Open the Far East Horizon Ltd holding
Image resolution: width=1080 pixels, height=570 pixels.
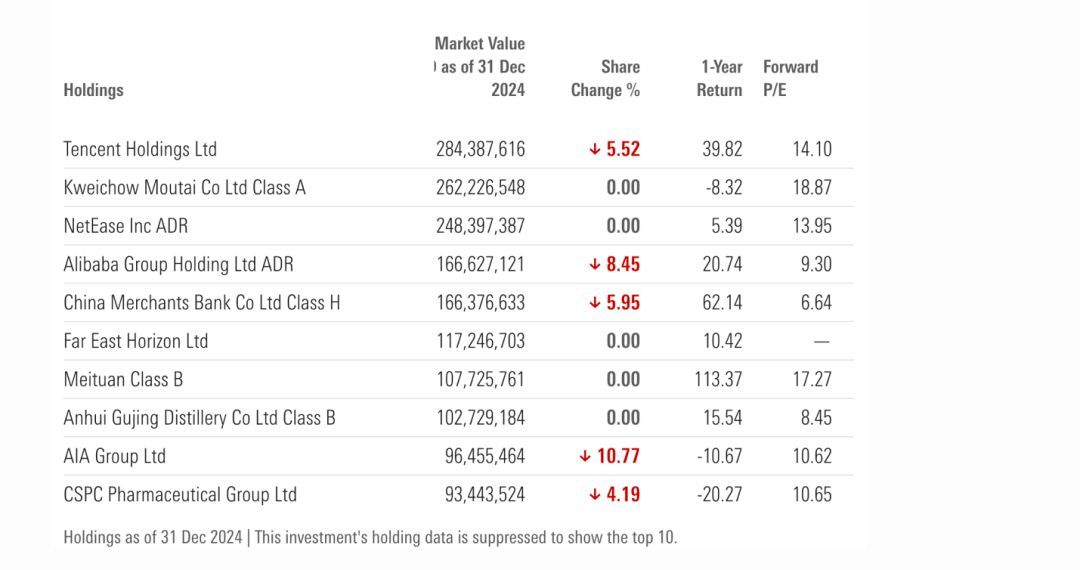click(136, 341)
